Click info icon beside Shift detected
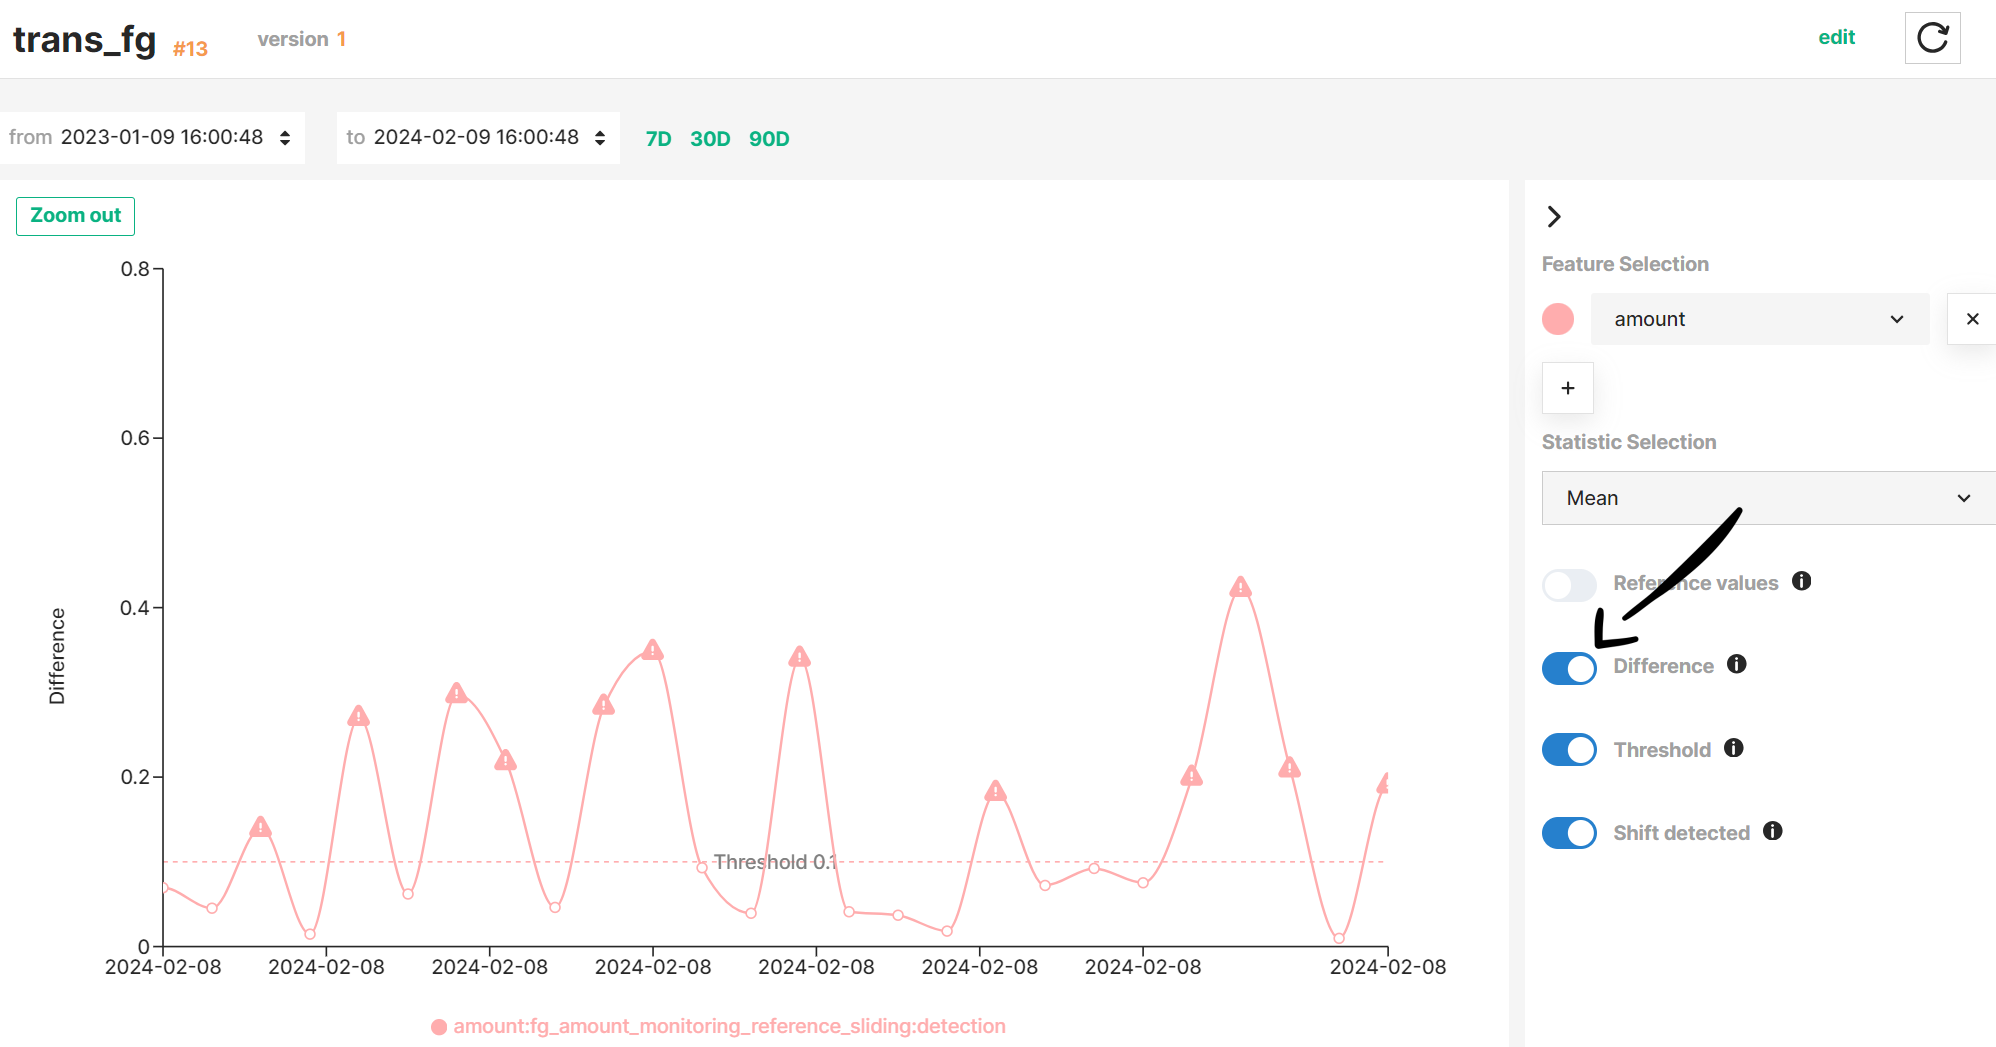 tap(1772, 831)
